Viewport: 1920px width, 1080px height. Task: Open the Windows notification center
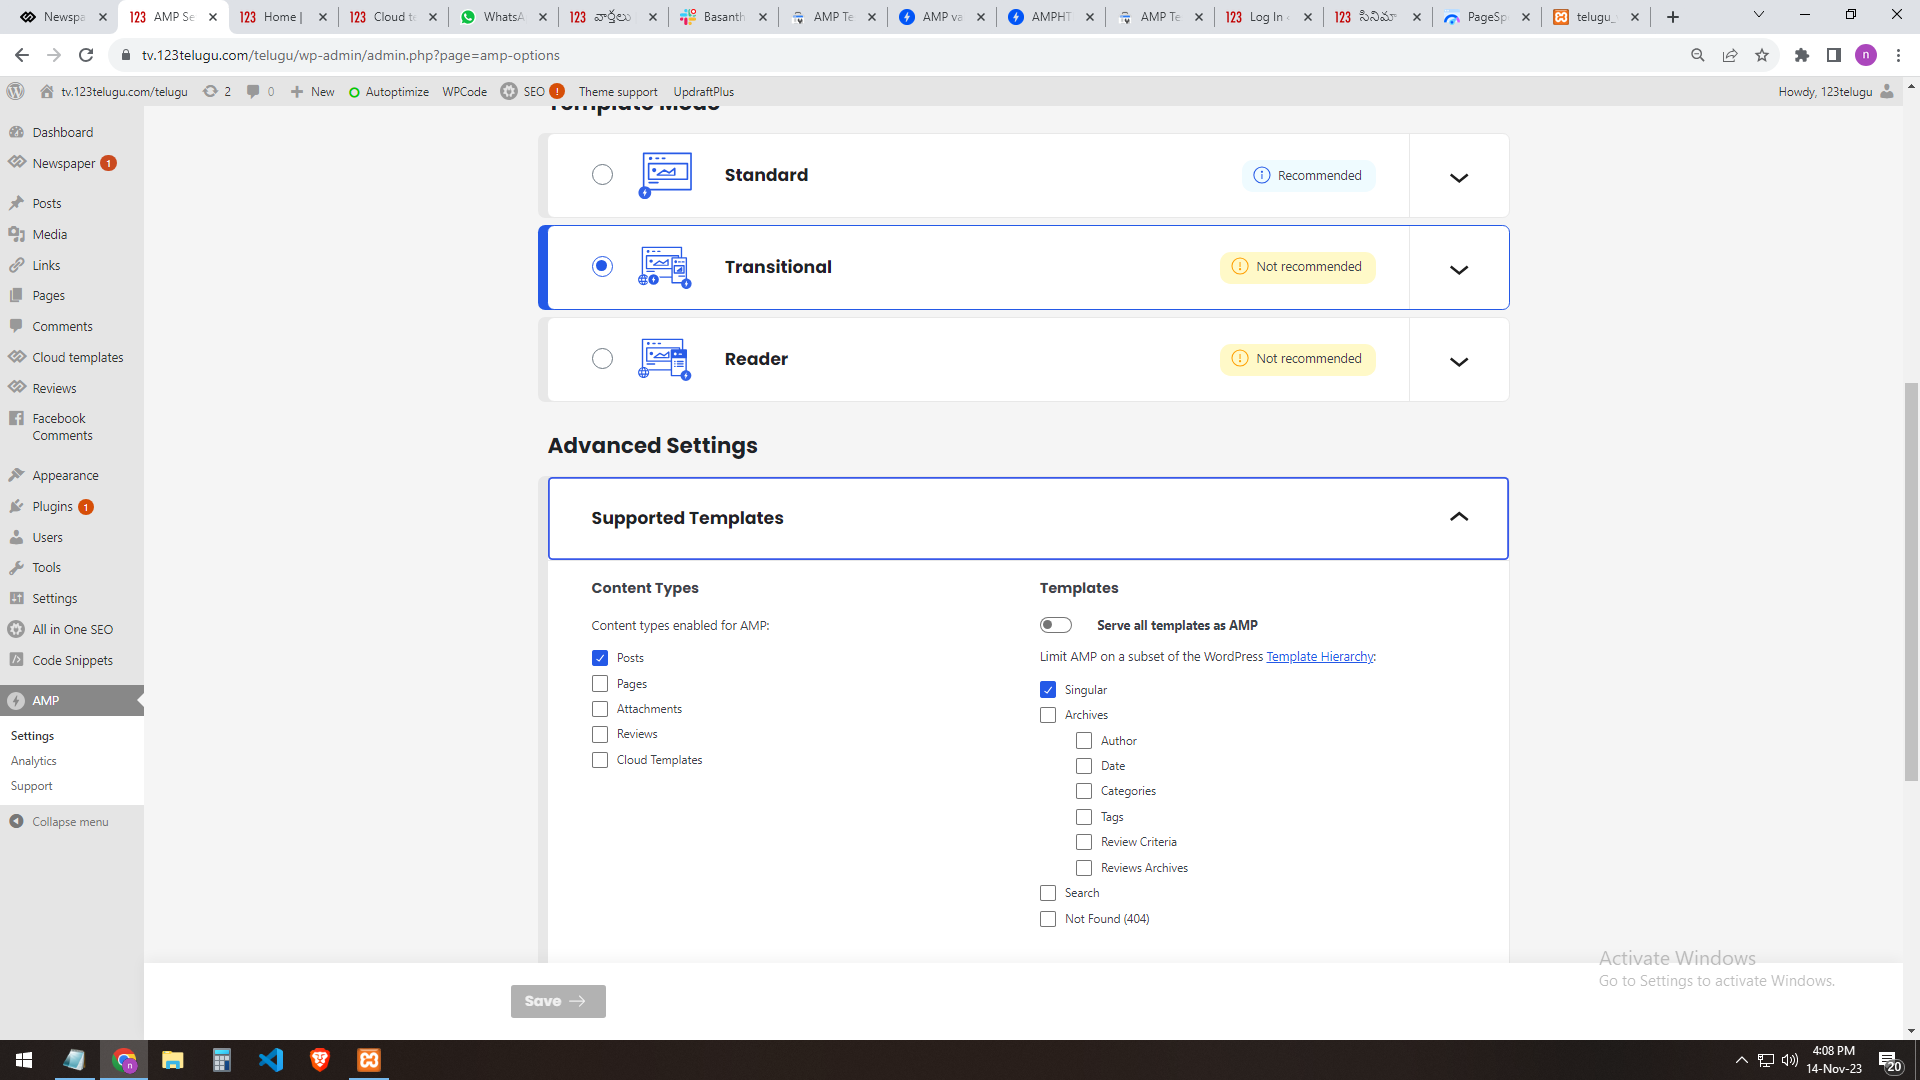[x=1890, y=1060]
